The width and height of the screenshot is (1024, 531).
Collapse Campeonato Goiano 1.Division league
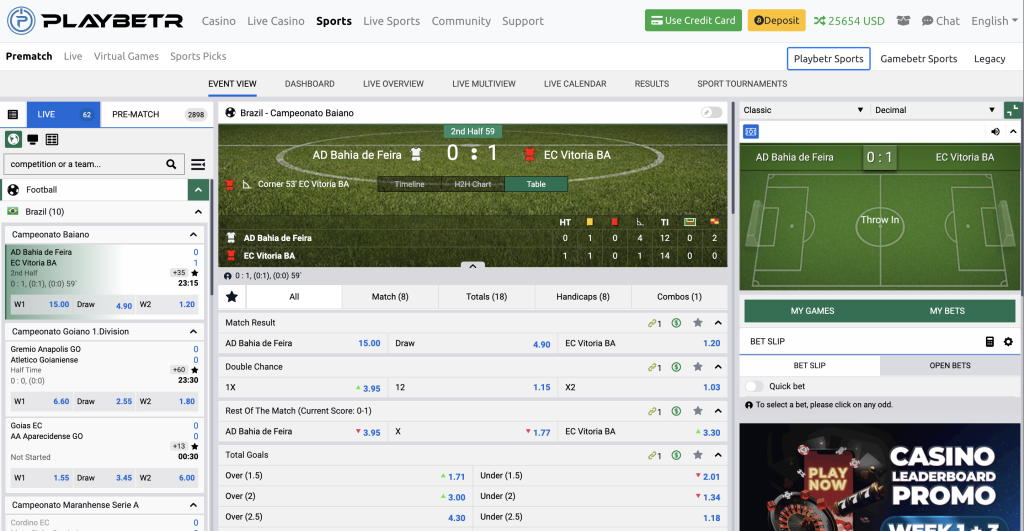coord(193,332)
